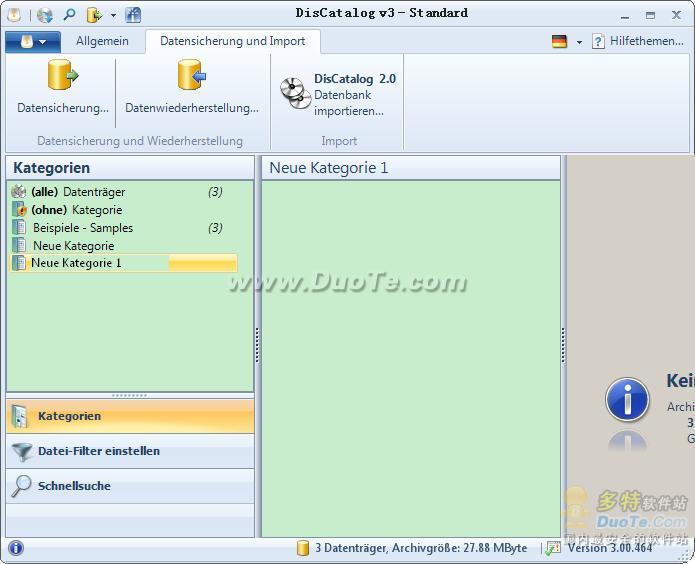Click the blue app icon in quick toolbar
The width and height of the screenshot is (695, 564).
coord(133,15)
